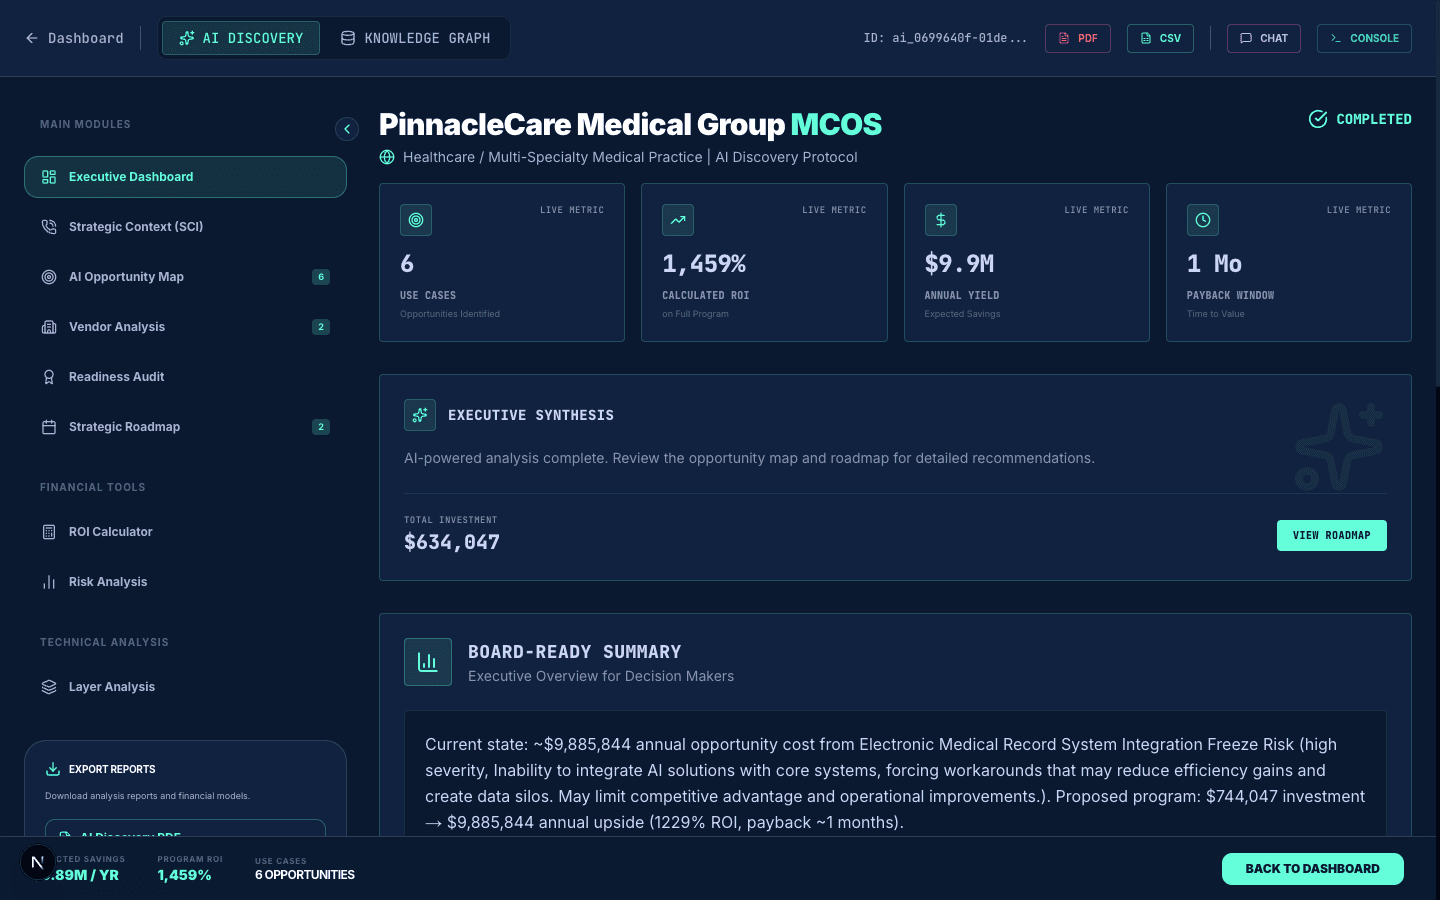The image size is (1440, 900).
Task: Click View Roadmap button
Action: pyautogui.click(x=1332, y=535)
